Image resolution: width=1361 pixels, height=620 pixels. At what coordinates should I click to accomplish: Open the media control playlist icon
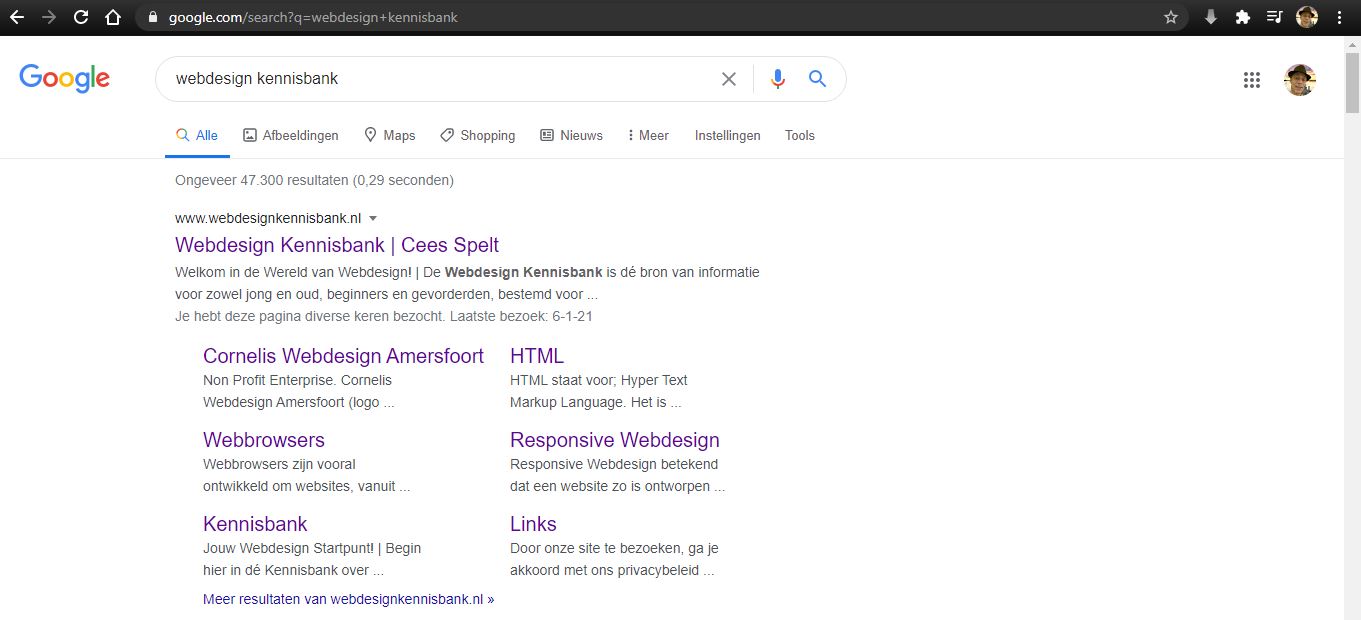(1274, 17)
